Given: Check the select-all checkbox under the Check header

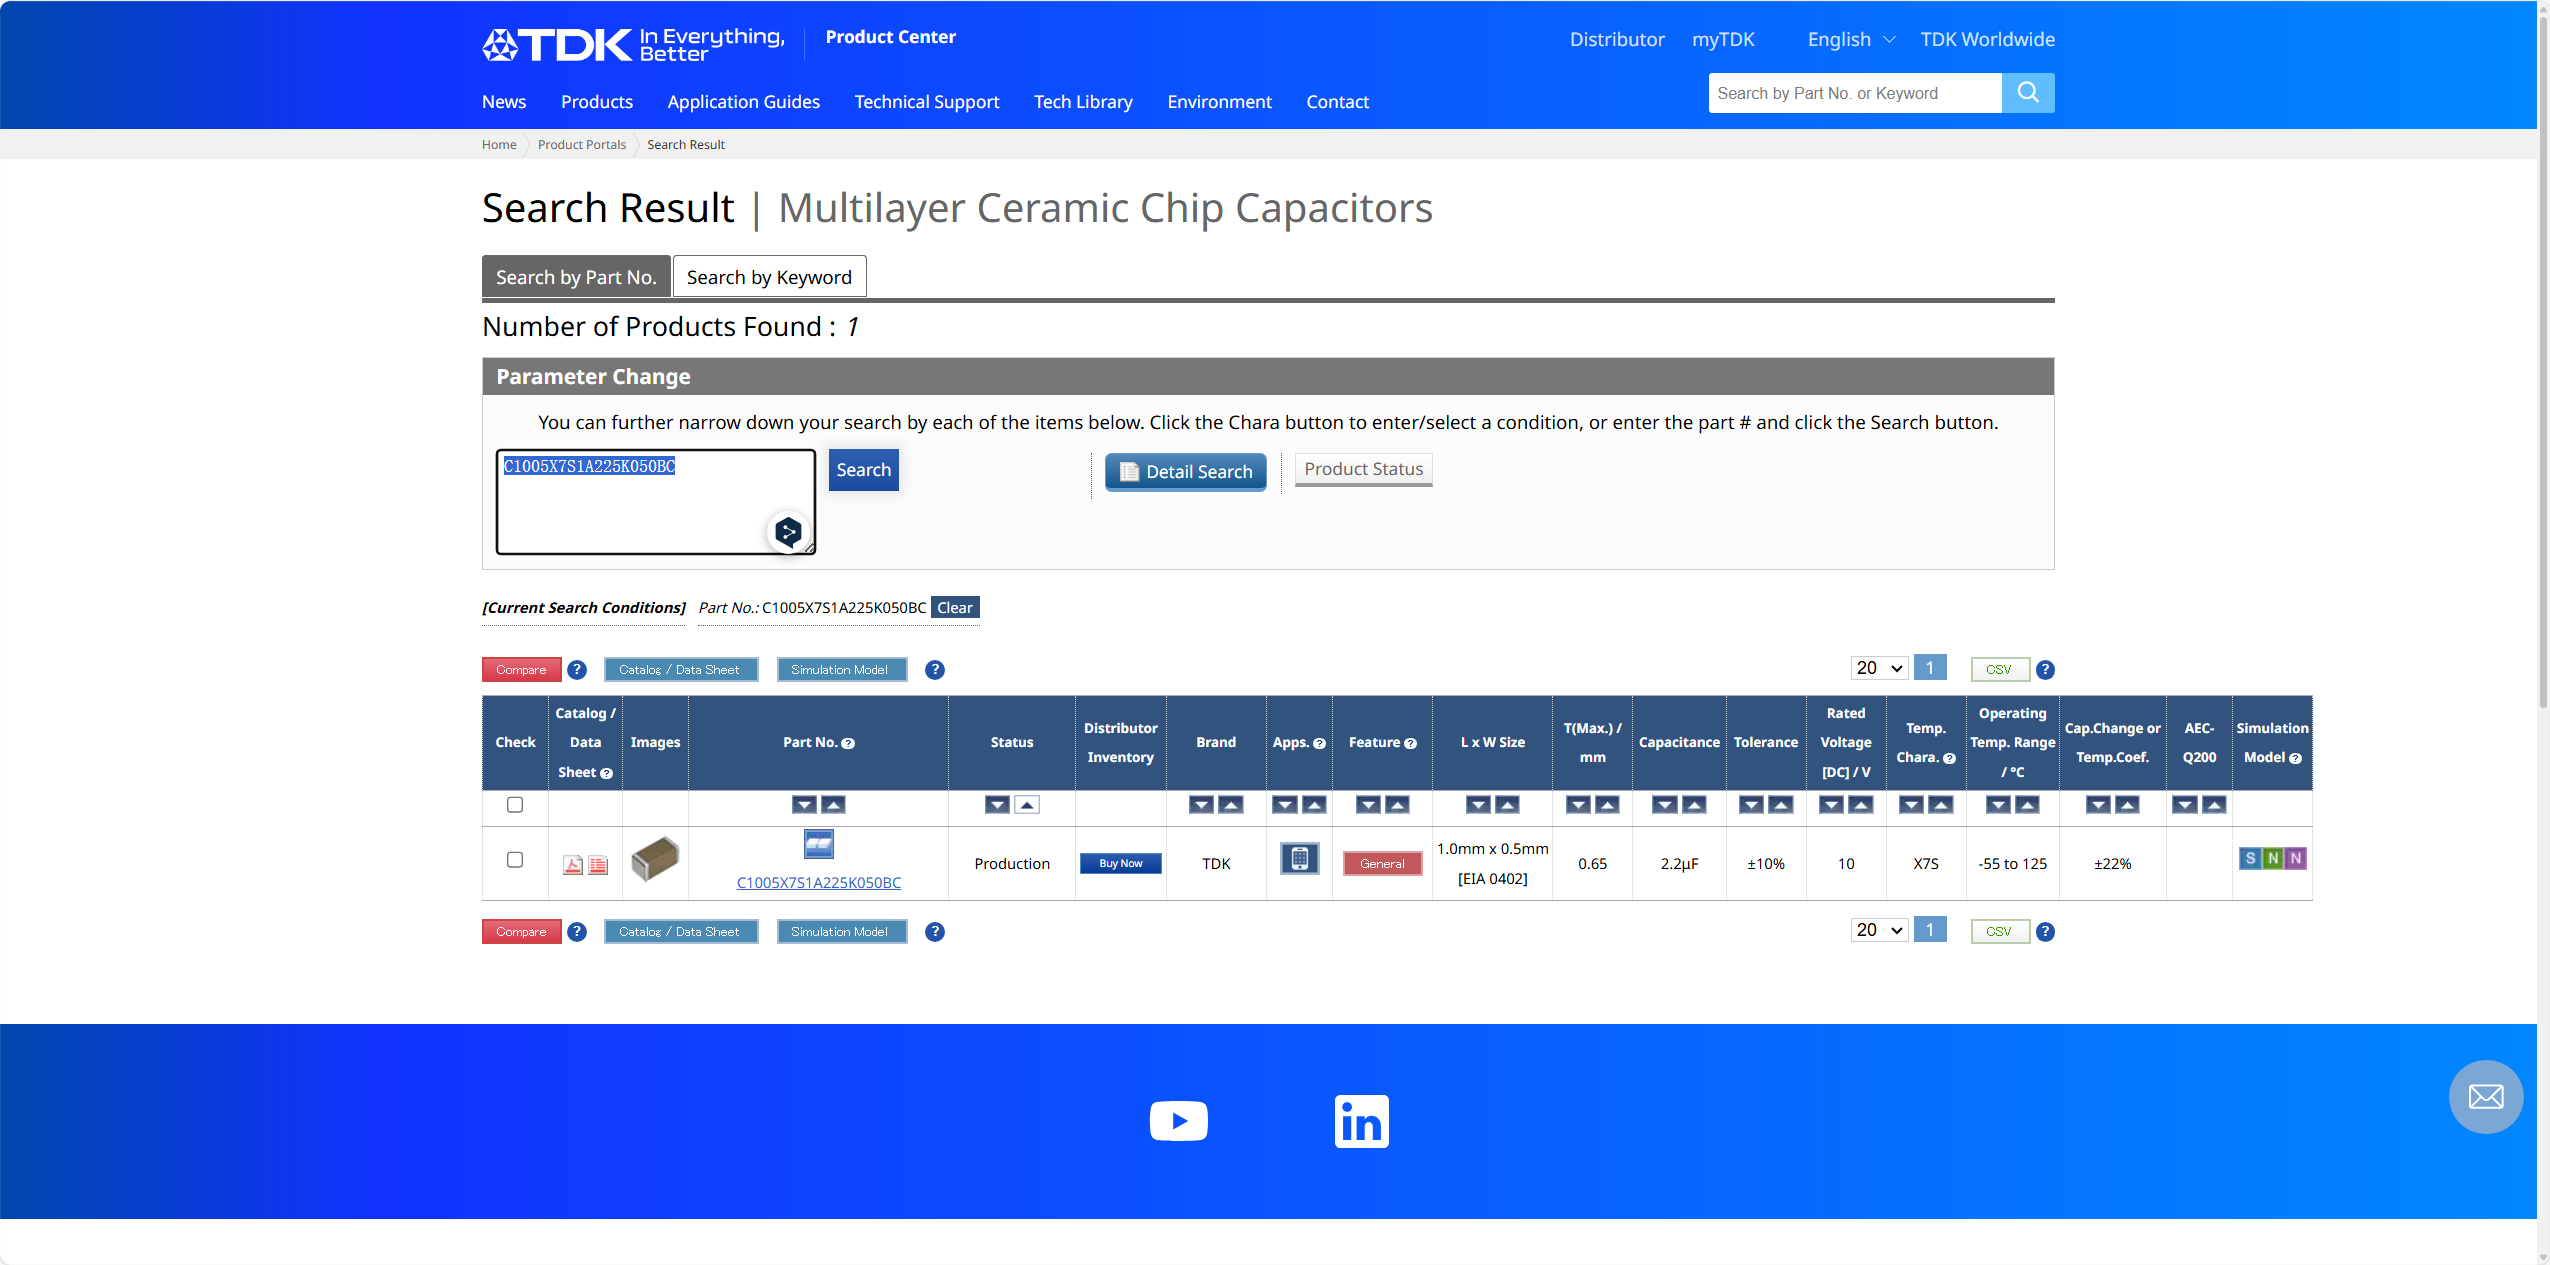Looking at the screenshot, I should pos(515,805).
